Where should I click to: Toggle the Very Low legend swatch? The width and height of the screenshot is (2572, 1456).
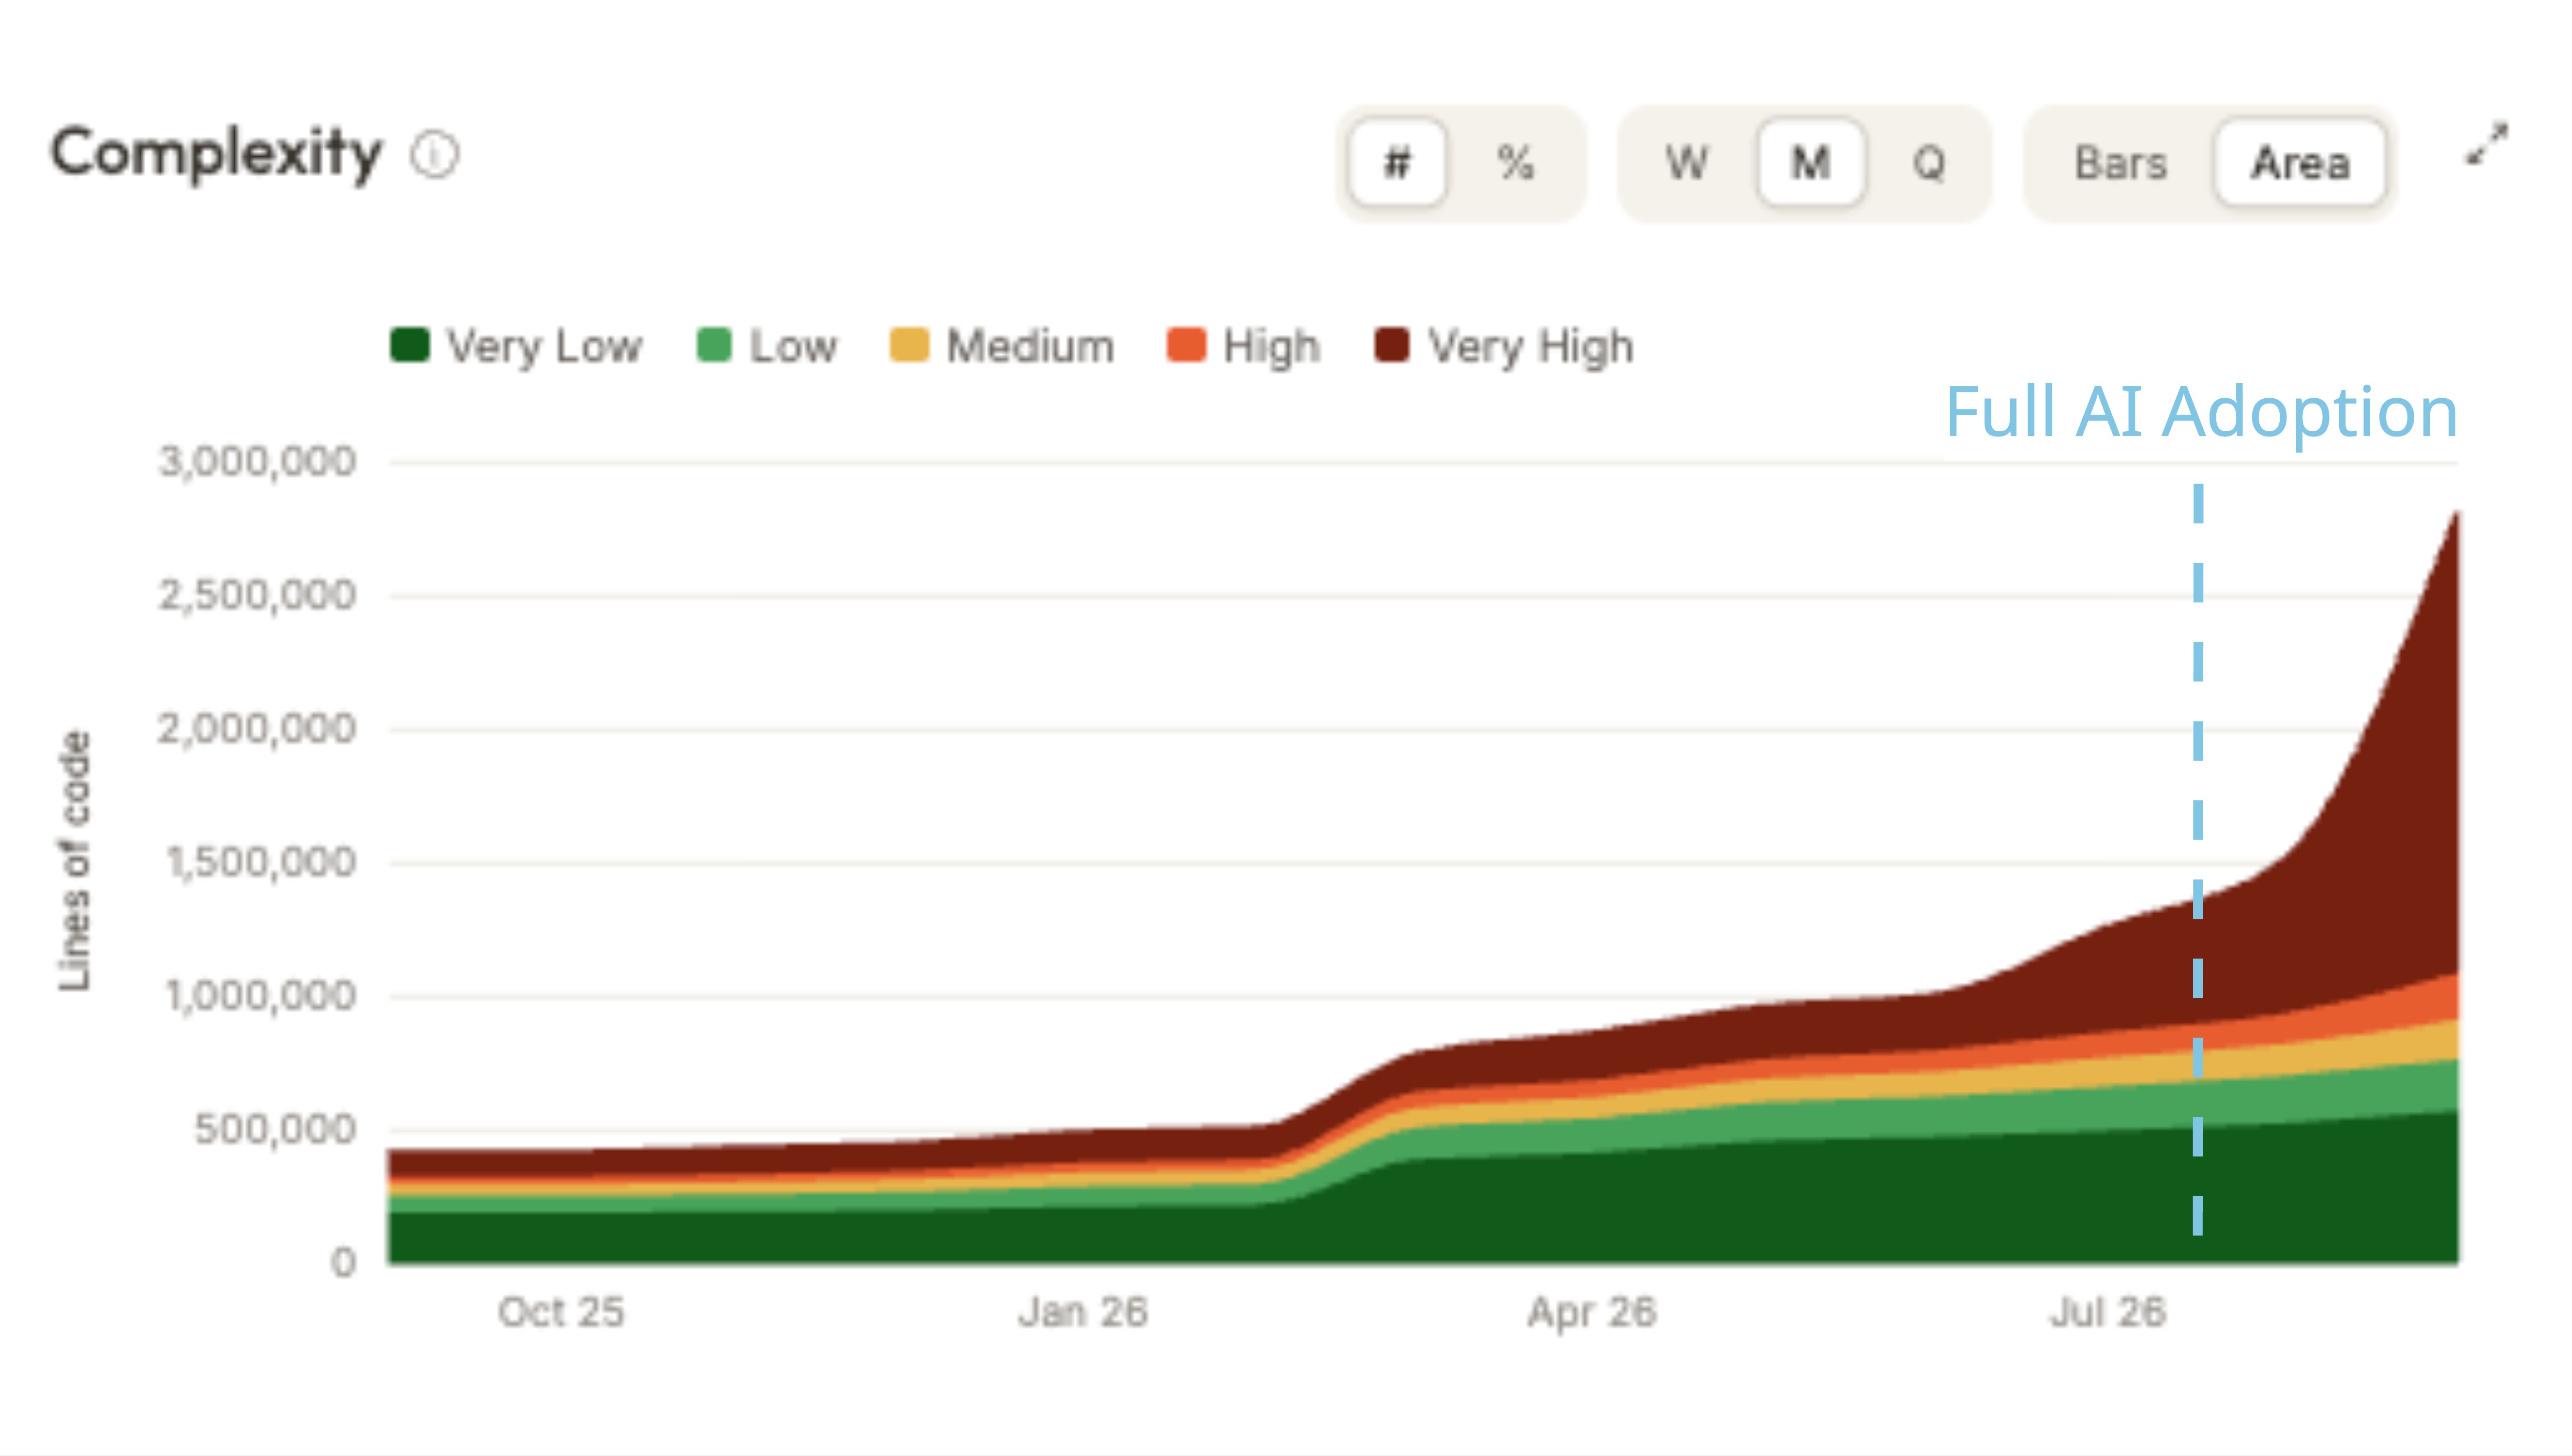[x=410, y=345]
